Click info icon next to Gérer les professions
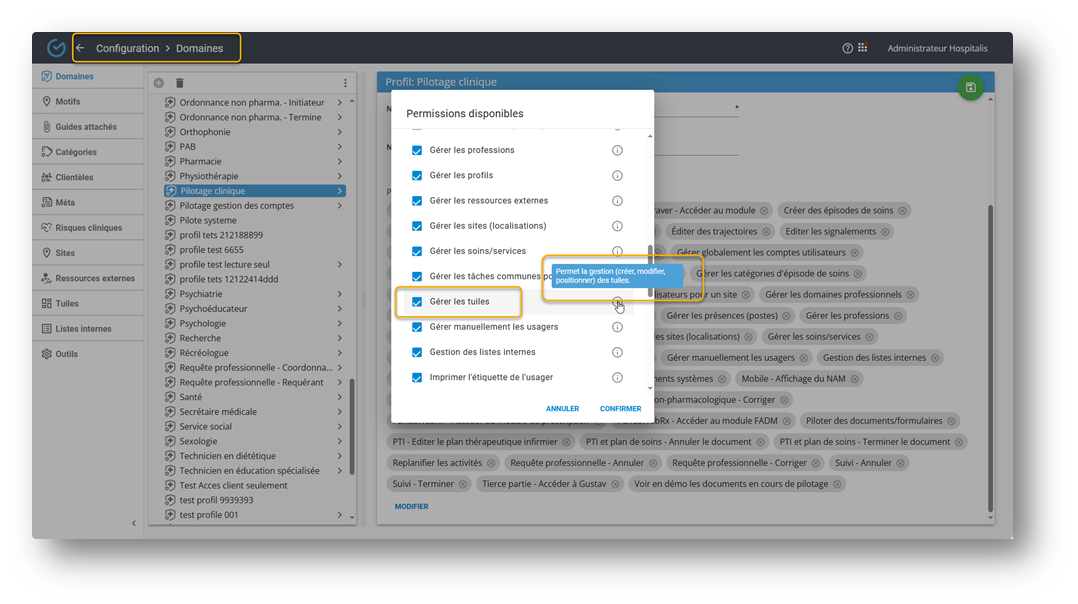1078x604 pixels. point(617,150)
